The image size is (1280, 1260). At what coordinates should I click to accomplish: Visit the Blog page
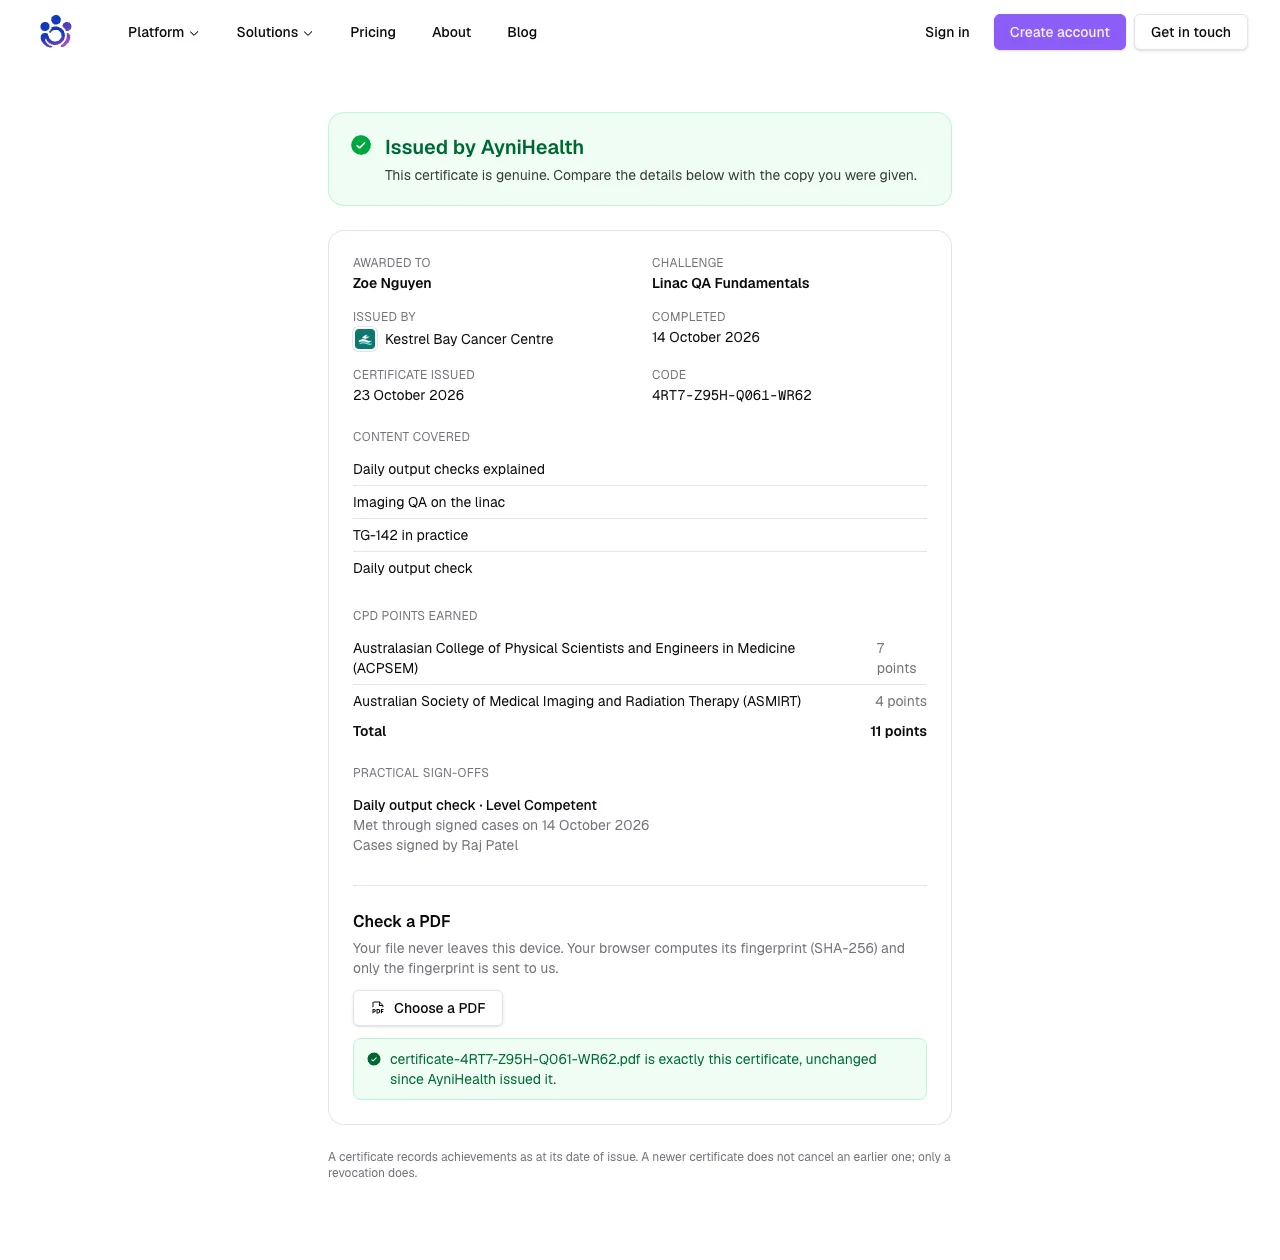522,32
